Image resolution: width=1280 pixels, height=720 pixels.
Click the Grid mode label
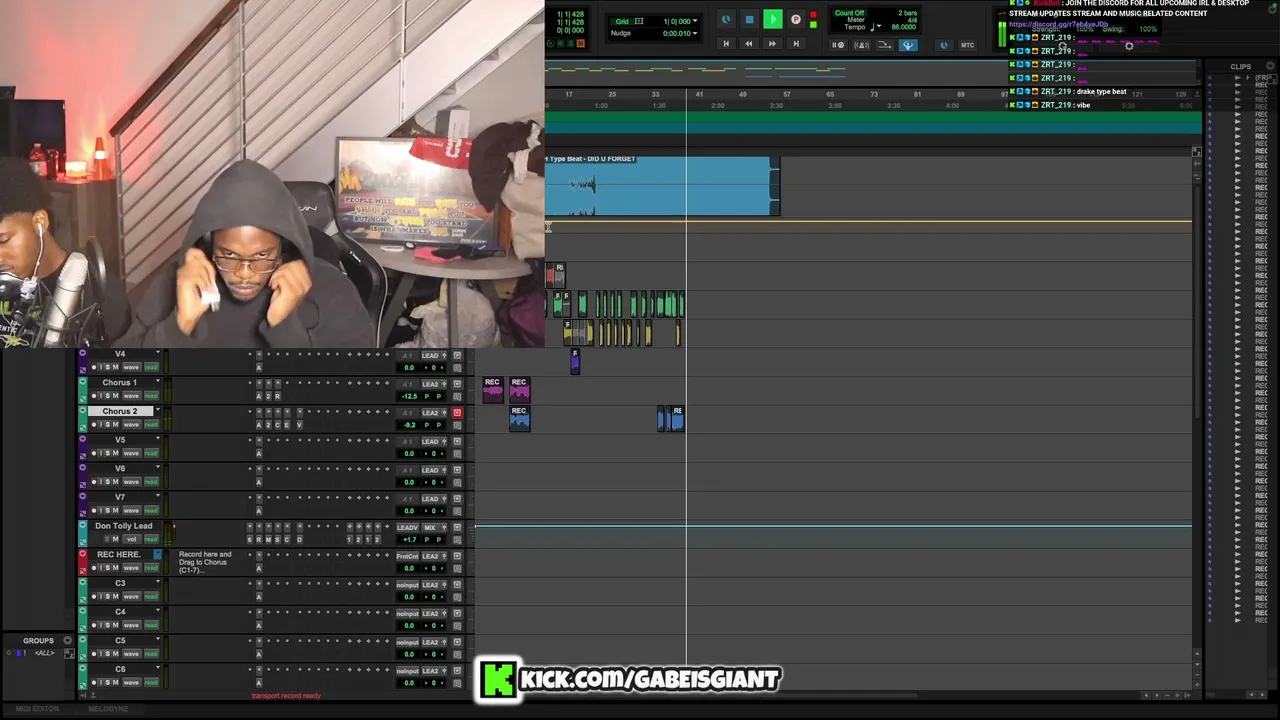click(x=622, y=21)
